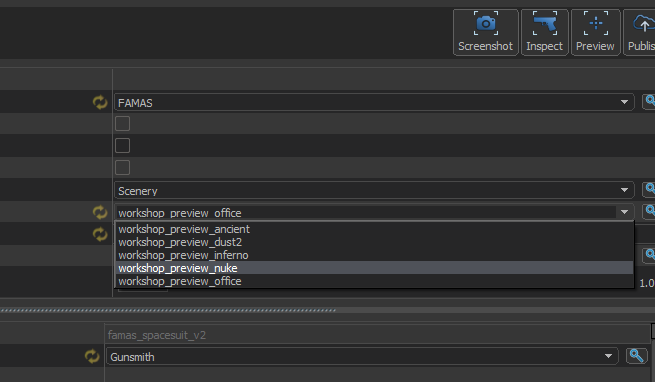Open the Gunsmith finish style dropdown
Image resolution: width=655 pixels, height=382 pixels.
[x=362, y=357]
